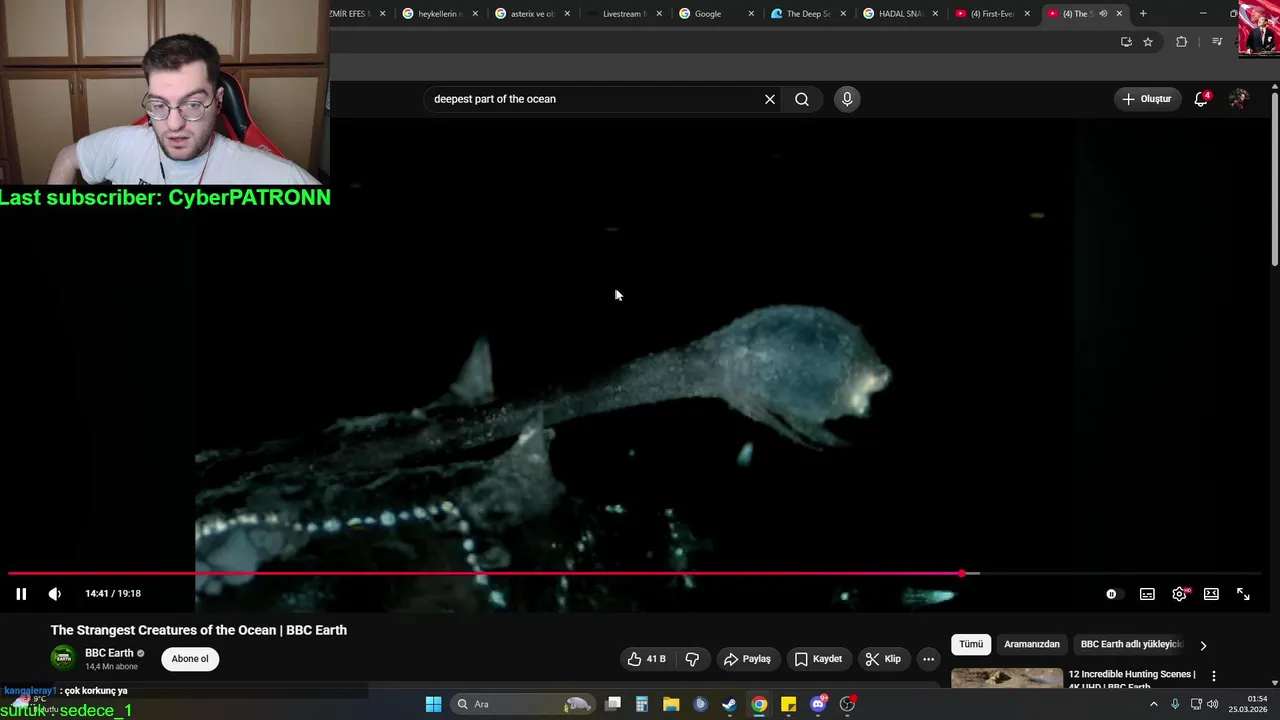Viewport: 1280px width, 720px height.
Task: Like the video with thumbs up
Action: (x=646, y=659)
